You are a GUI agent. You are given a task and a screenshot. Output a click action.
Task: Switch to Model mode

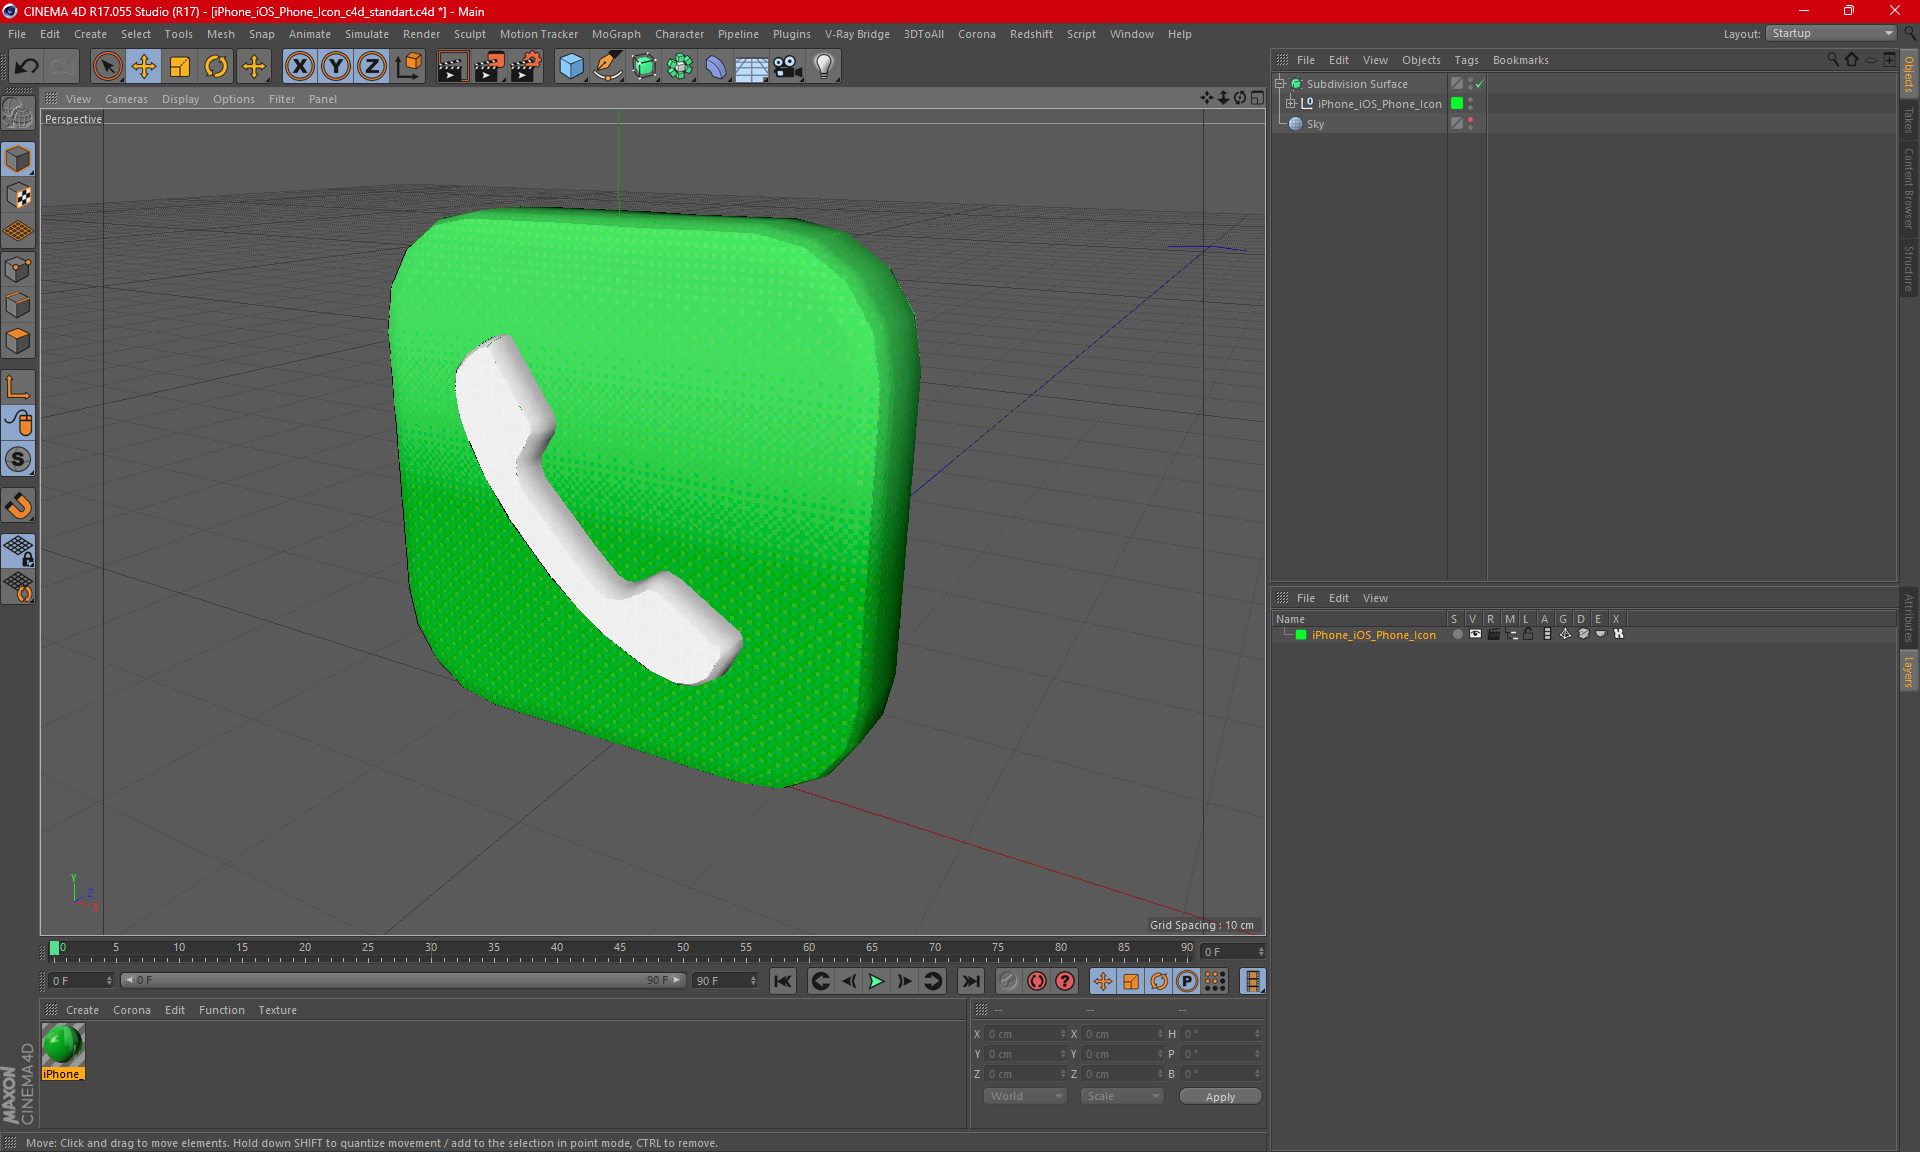coord(18,160)
